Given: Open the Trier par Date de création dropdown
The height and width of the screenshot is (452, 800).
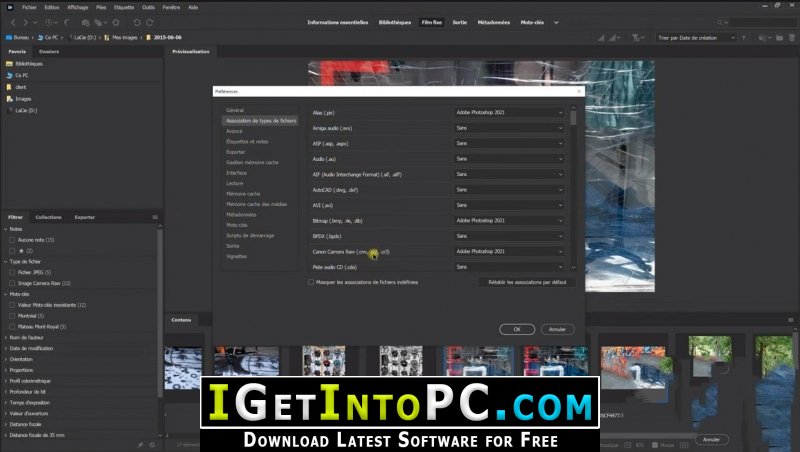Looking at the screenshot, I should coord(696,38).
